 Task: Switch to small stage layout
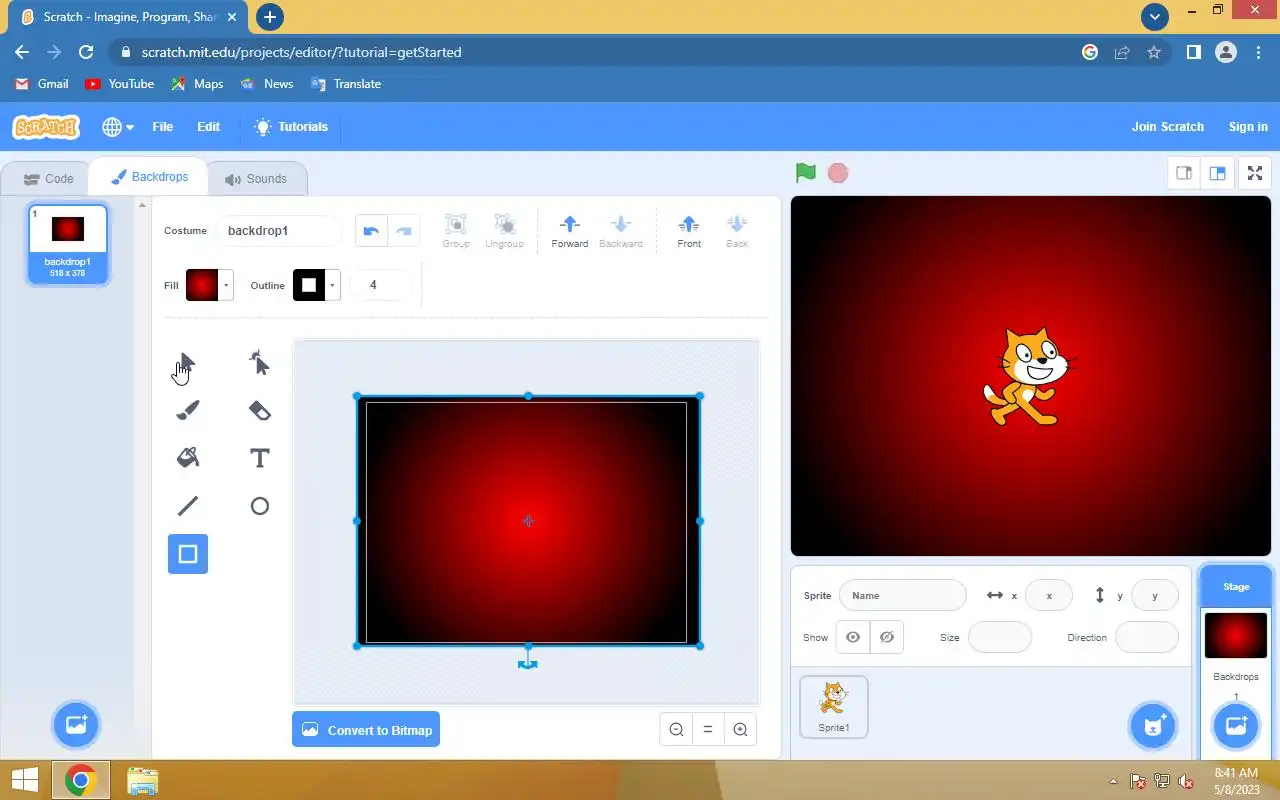1184,173
